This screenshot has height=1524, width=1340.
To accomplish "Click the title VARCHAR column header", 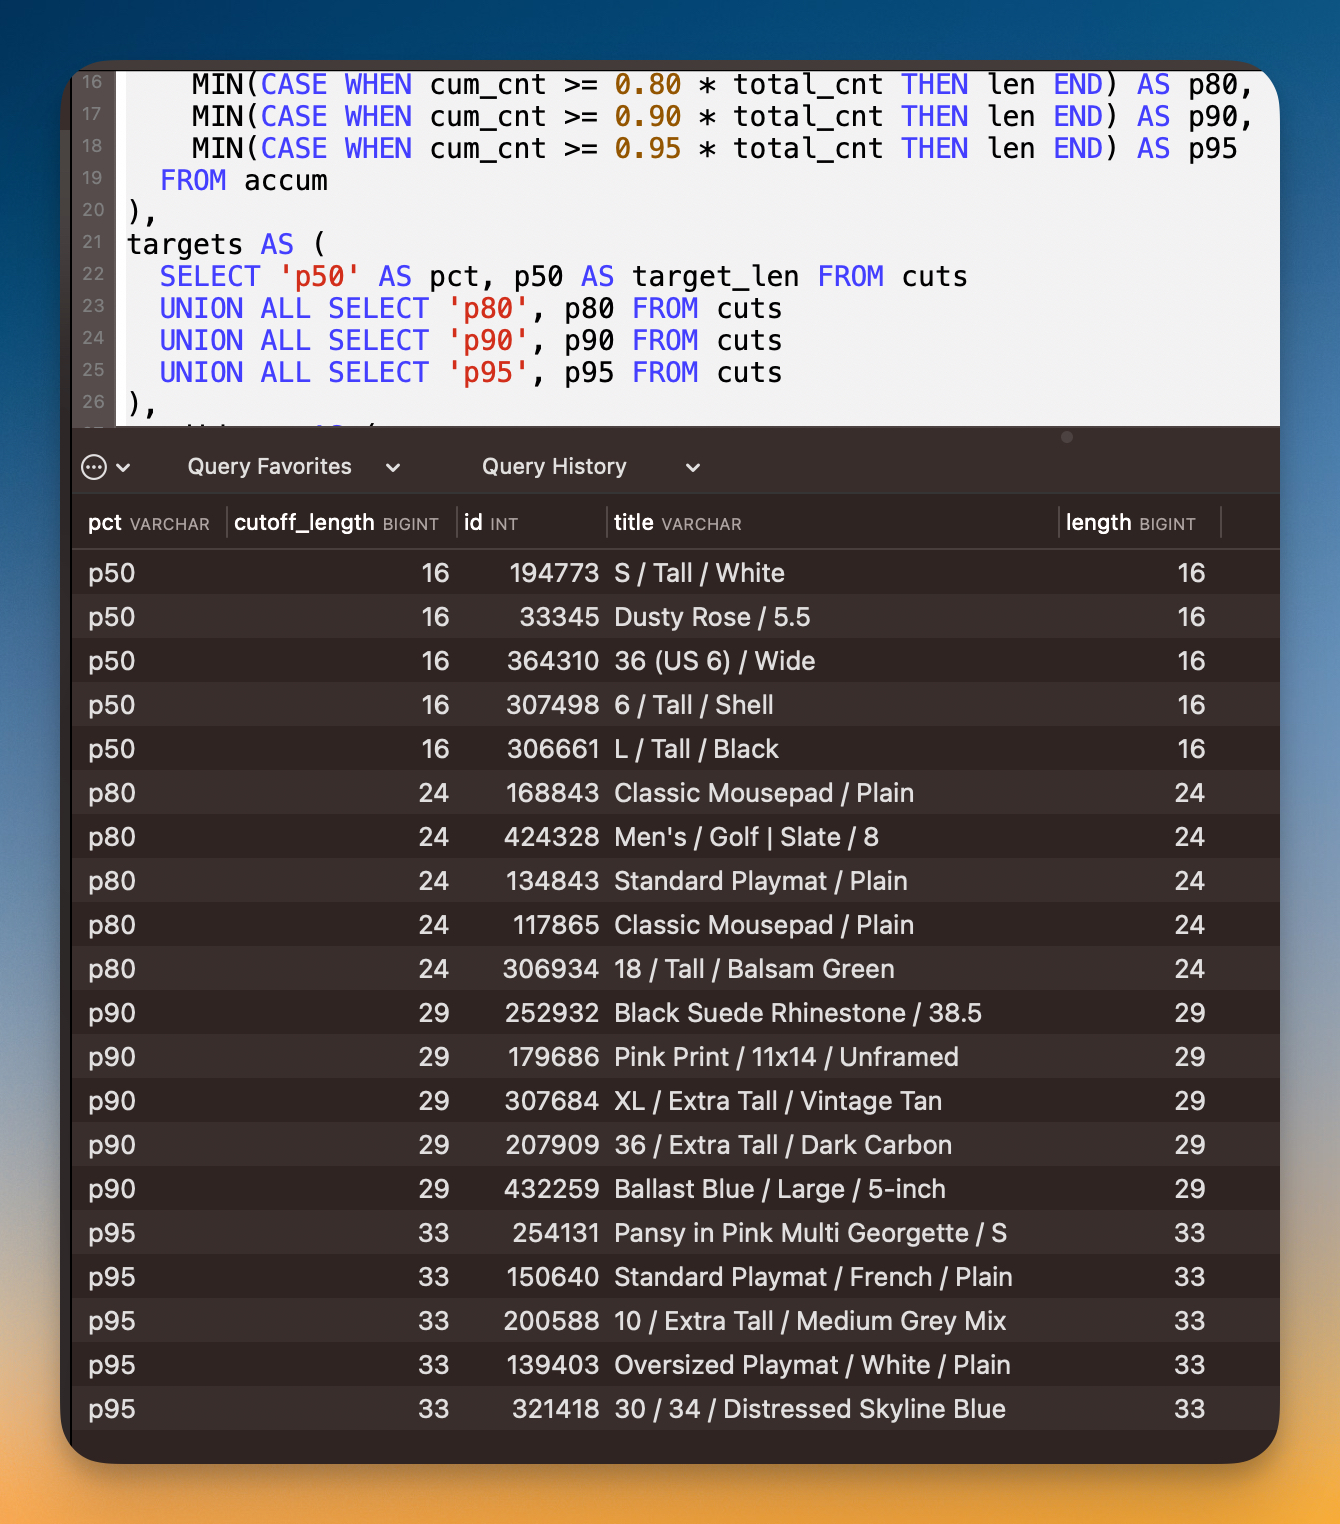I will point(677,523).
